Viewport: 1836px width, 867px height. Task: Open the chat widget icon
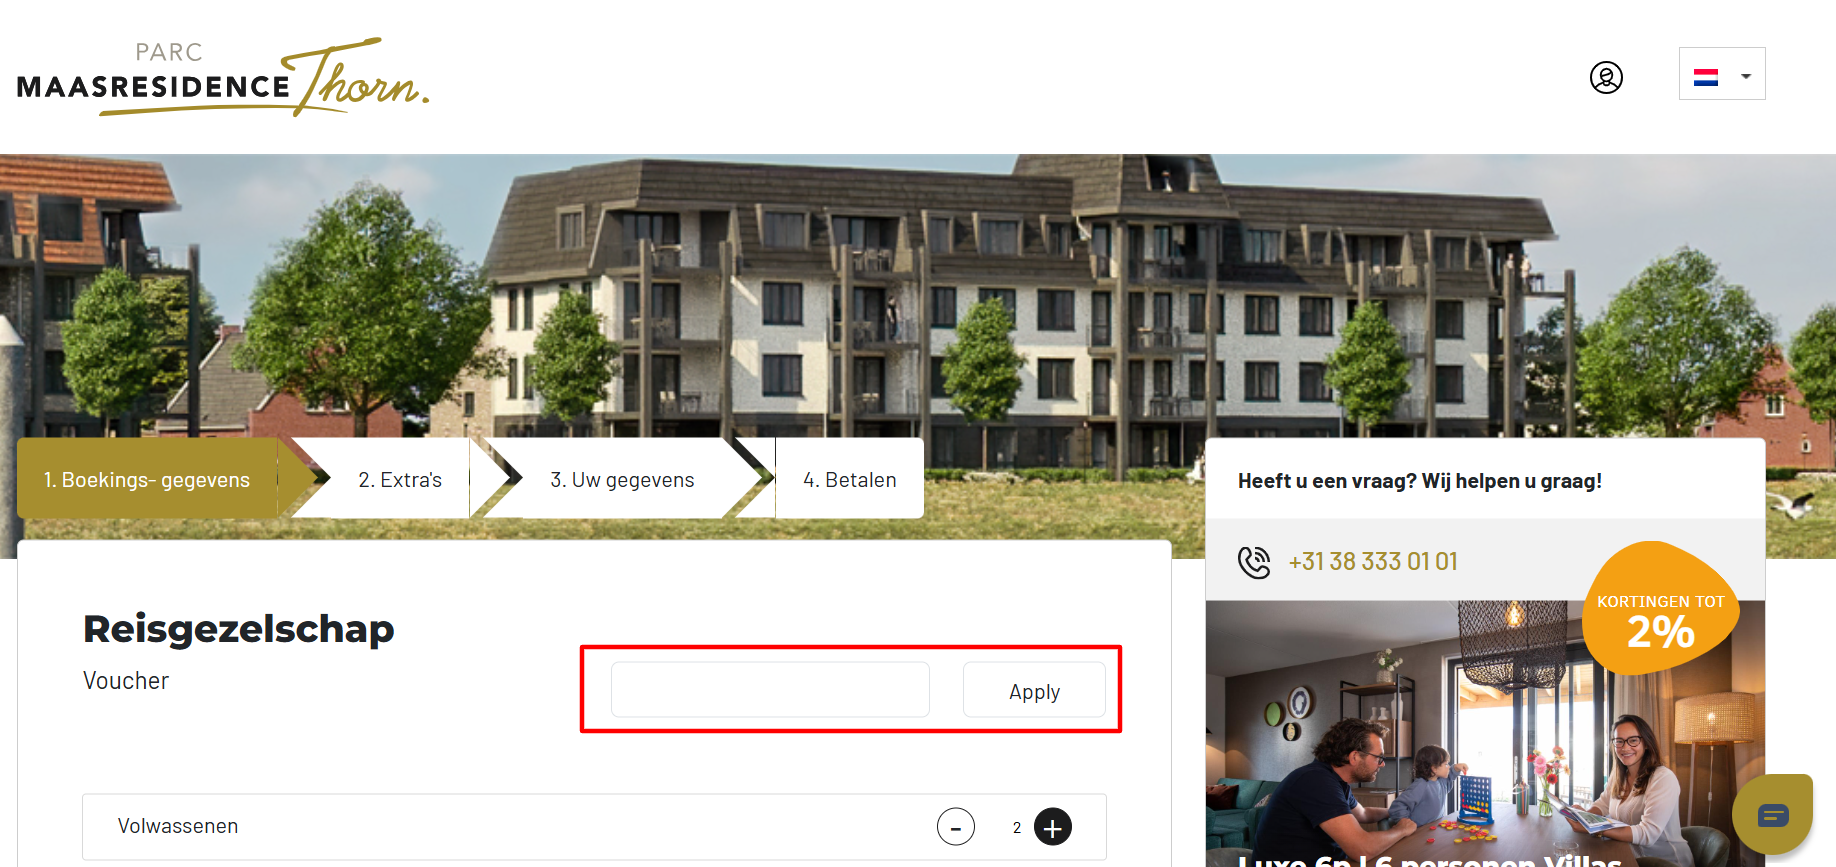pyautogui.click(x=1772, y=815)
